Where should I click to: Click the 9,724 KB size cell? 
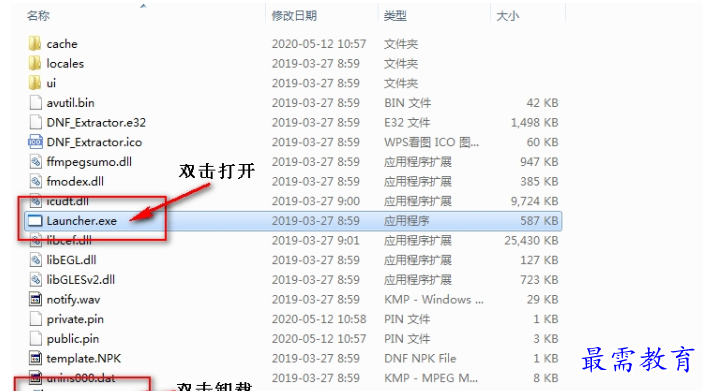coord(534,201)
